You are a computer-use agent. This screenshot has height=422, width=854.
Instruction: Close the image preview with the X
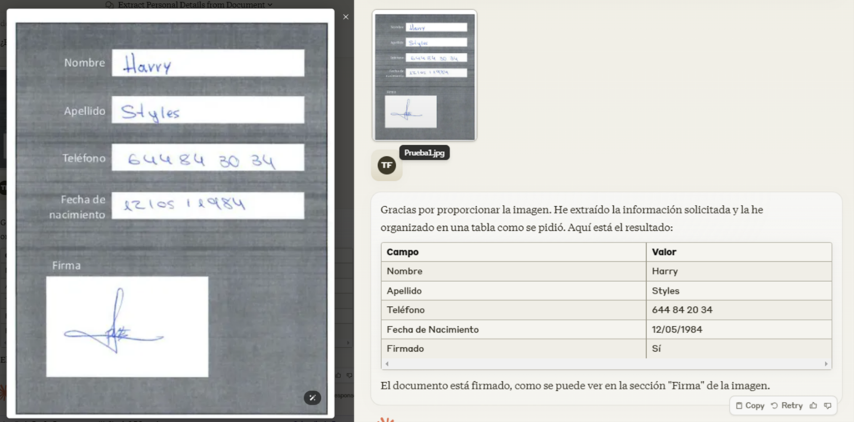click(346, 17)
